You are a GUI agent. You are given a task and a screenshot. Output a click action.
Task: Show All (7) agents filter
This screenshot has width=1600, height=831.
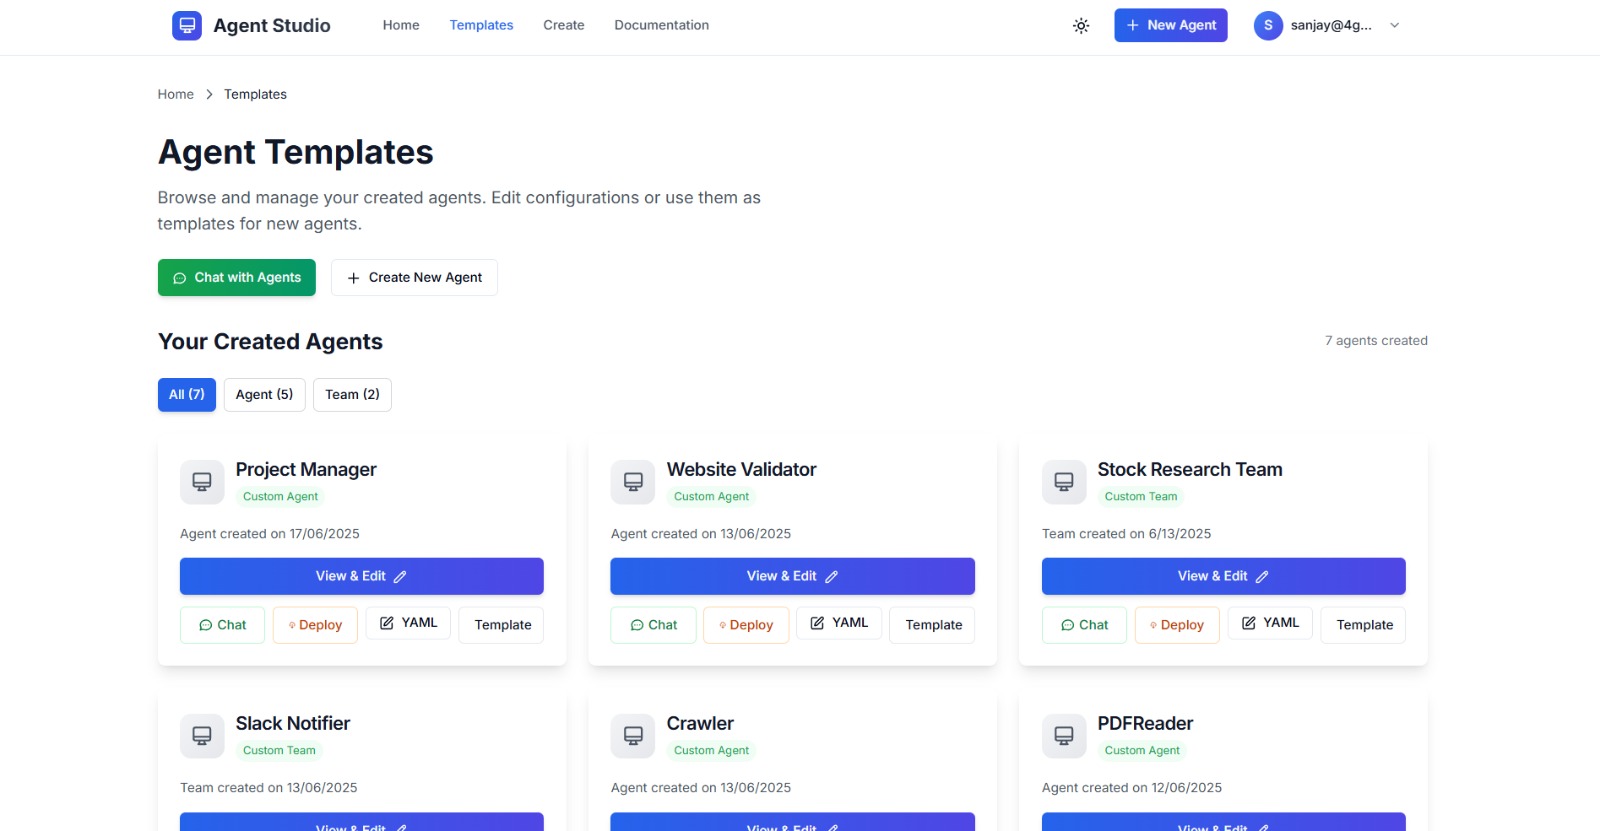(187, 395)
